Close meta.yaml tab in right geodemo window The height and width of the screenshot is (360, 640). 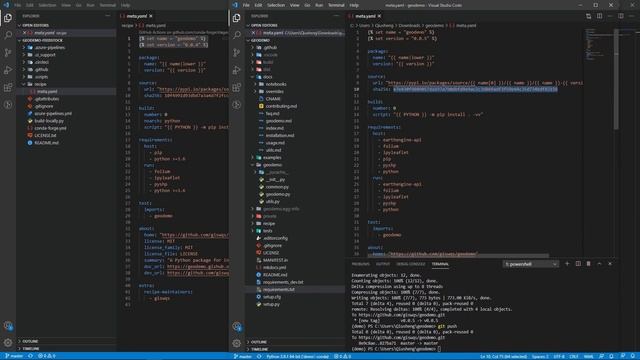[379, 16]
